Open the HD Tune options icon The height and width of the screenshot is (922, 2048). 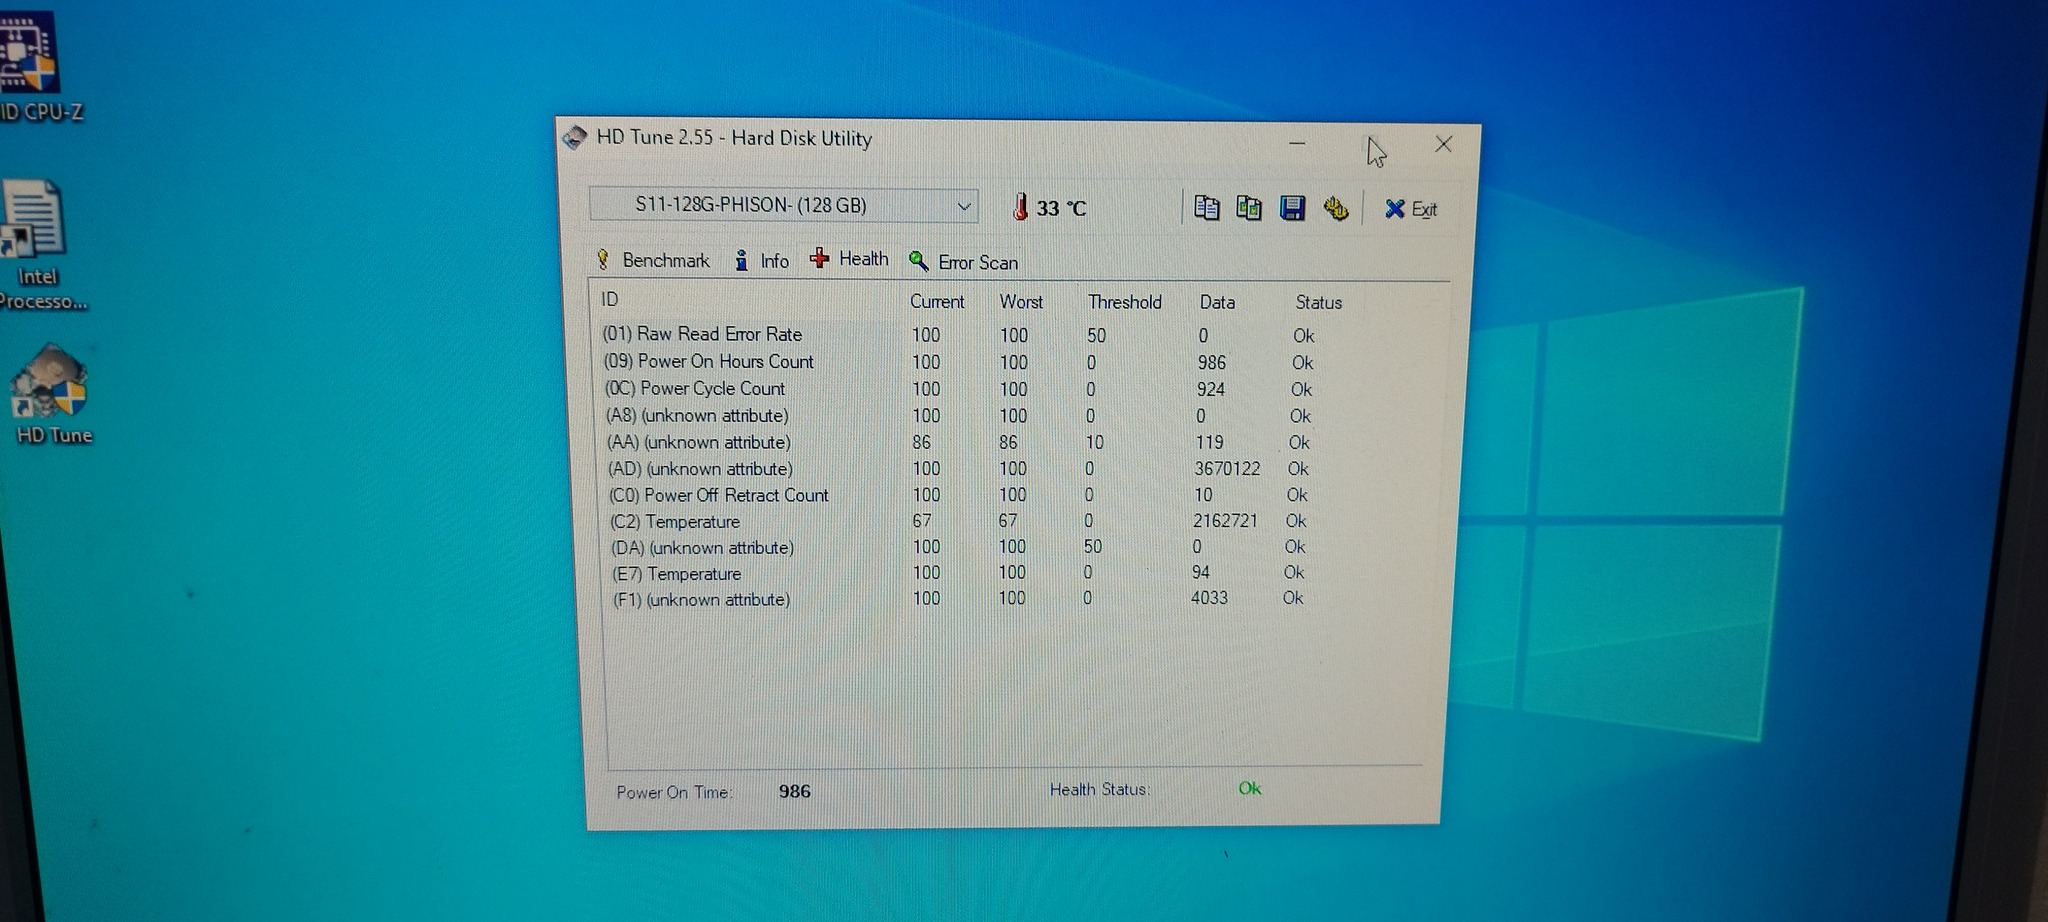tap(1336, 208)
